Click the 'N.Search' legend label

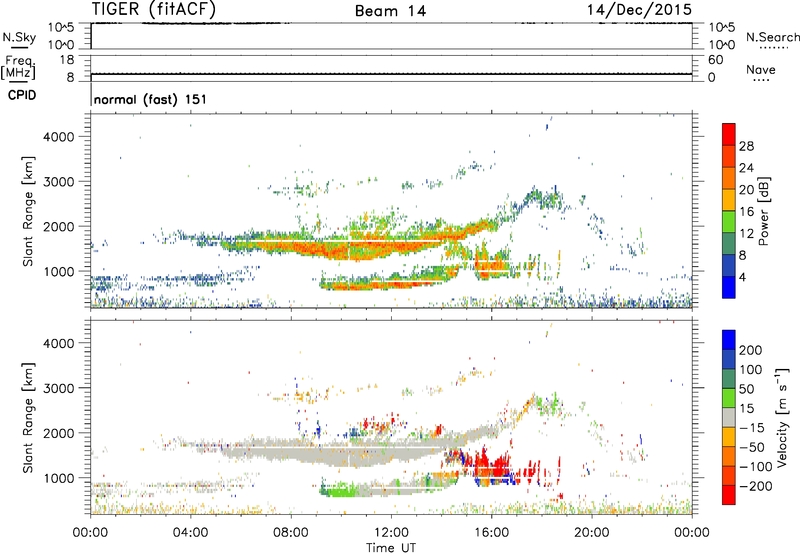[x=772, y=37]
